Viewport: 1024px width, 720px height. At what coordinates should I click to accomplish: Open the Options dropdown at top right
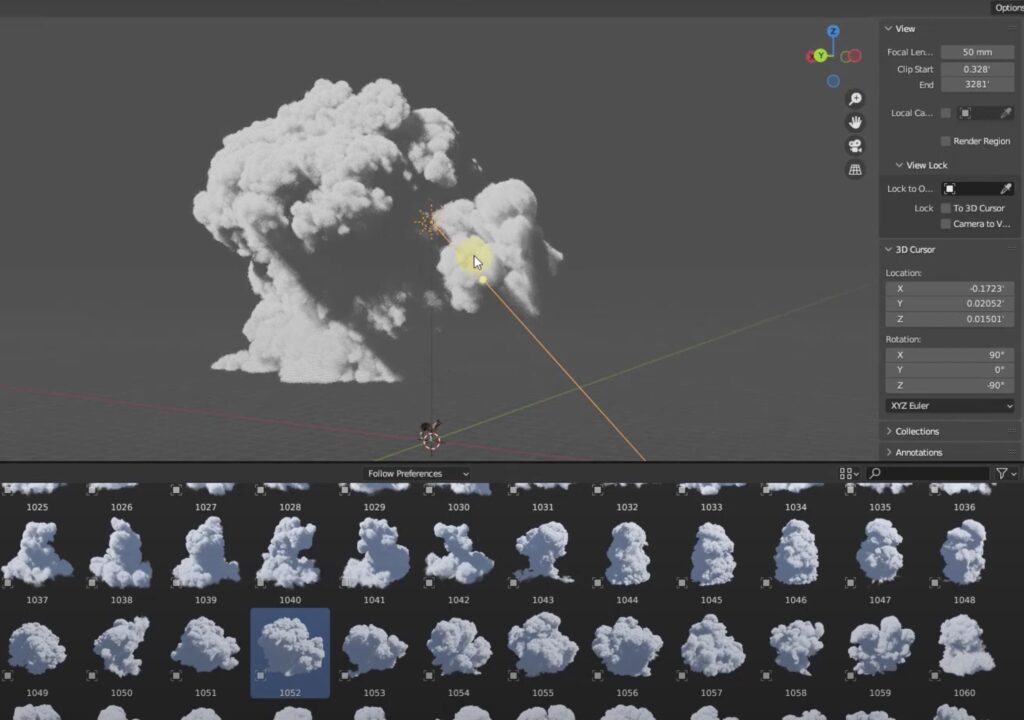pos(1007,8)
